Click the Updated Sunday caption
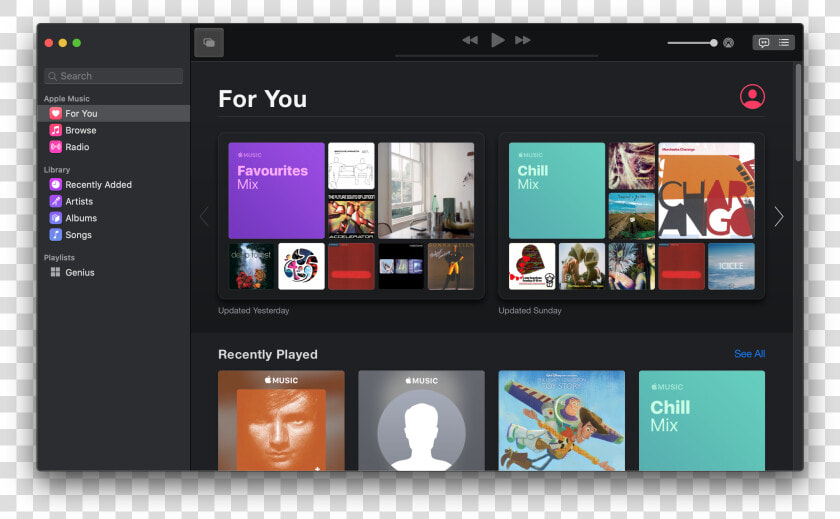Screen dimensions: 840x519 [x=530, y=311]
